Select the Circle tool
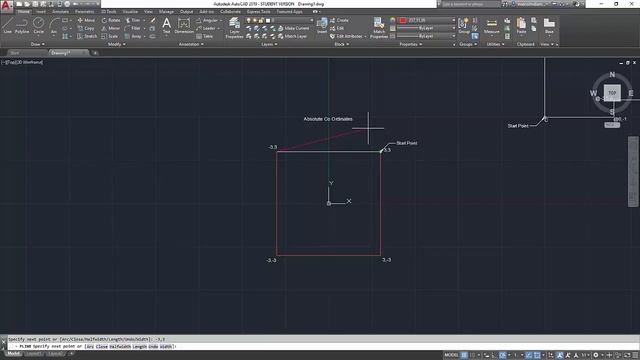Image resolution: width=640 pixels, height=360 pixels. 38,25
